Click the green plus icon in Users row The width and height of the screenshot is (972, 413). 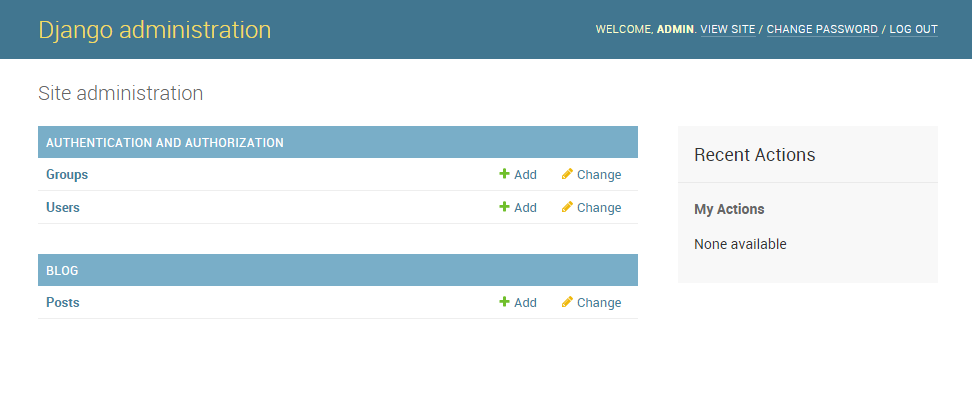(505, 207)
